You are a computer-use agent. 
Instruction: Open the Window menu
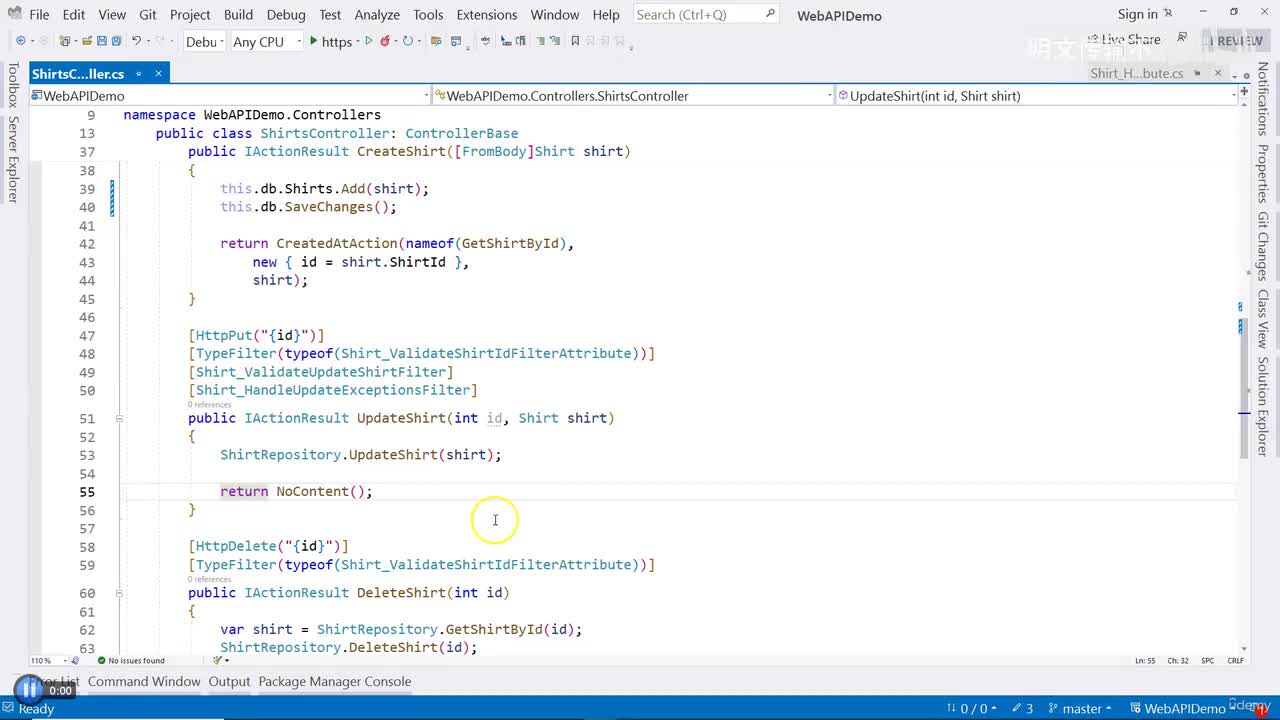[555, 14]
